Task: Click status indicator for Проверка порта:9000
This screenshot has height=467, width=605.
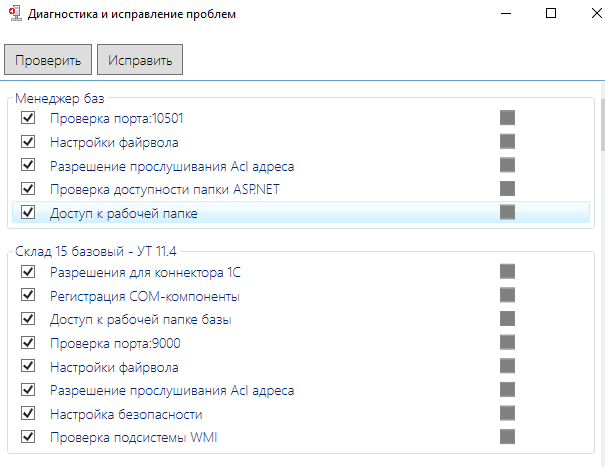Action: pos(507,342)
